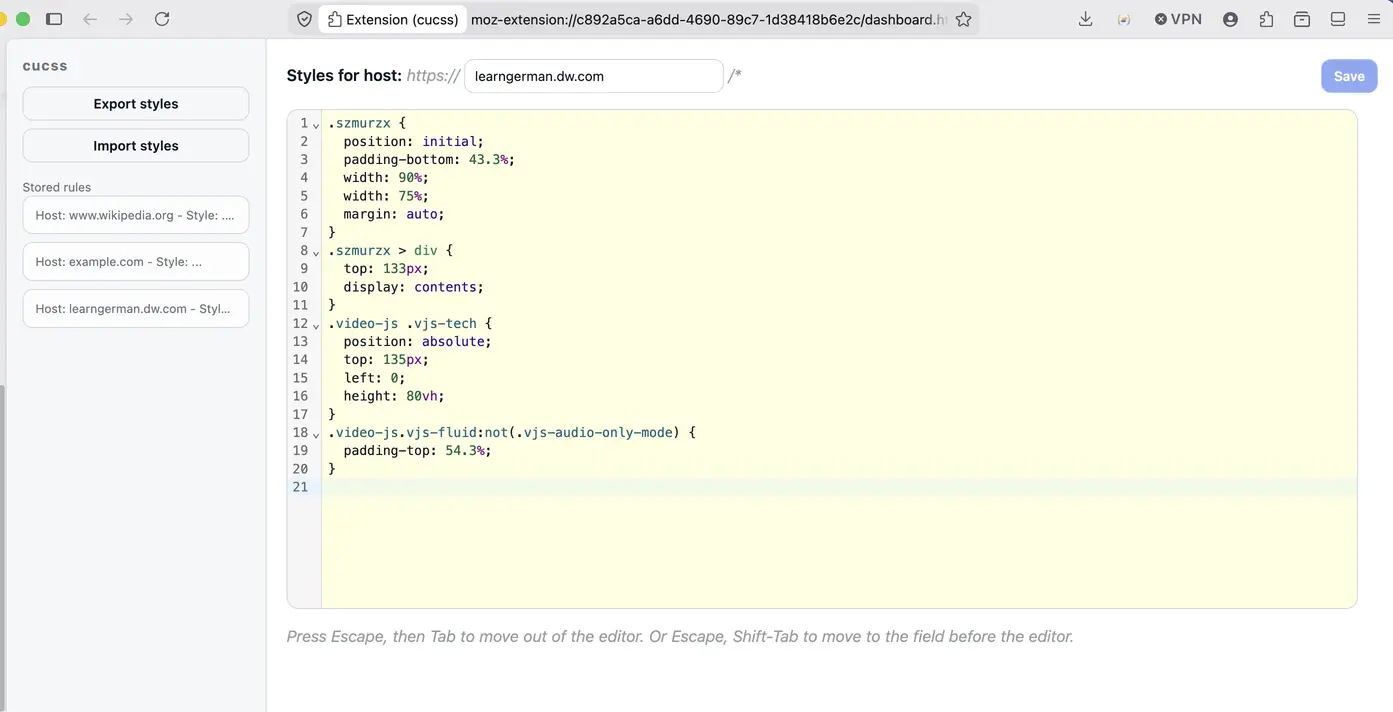Go back with the back arrow
Image resolution: width=1393 pixels, height=712 pixels.
coord(90,19)
